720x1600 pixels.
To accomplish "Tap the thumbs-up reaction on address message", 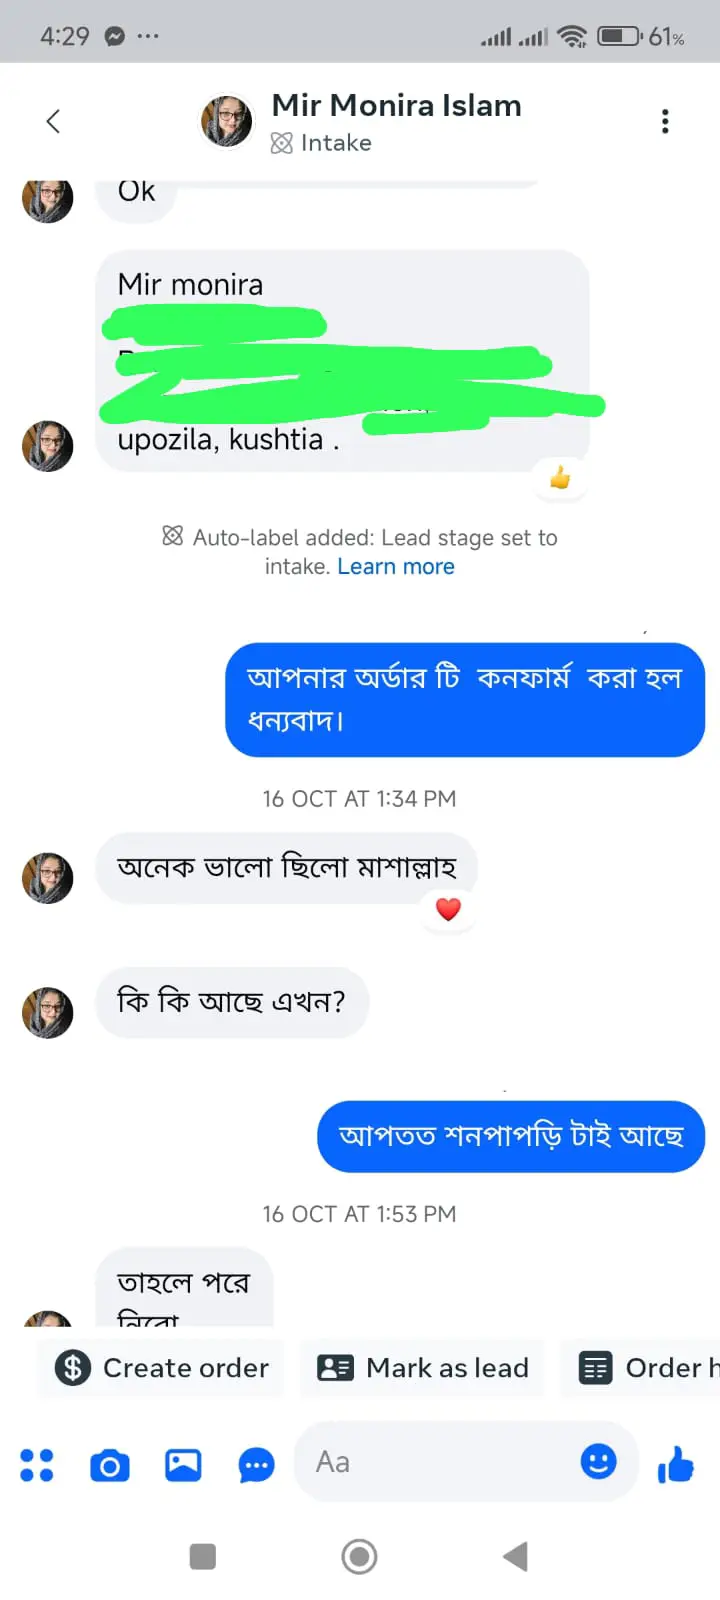I will pos(560,478).
